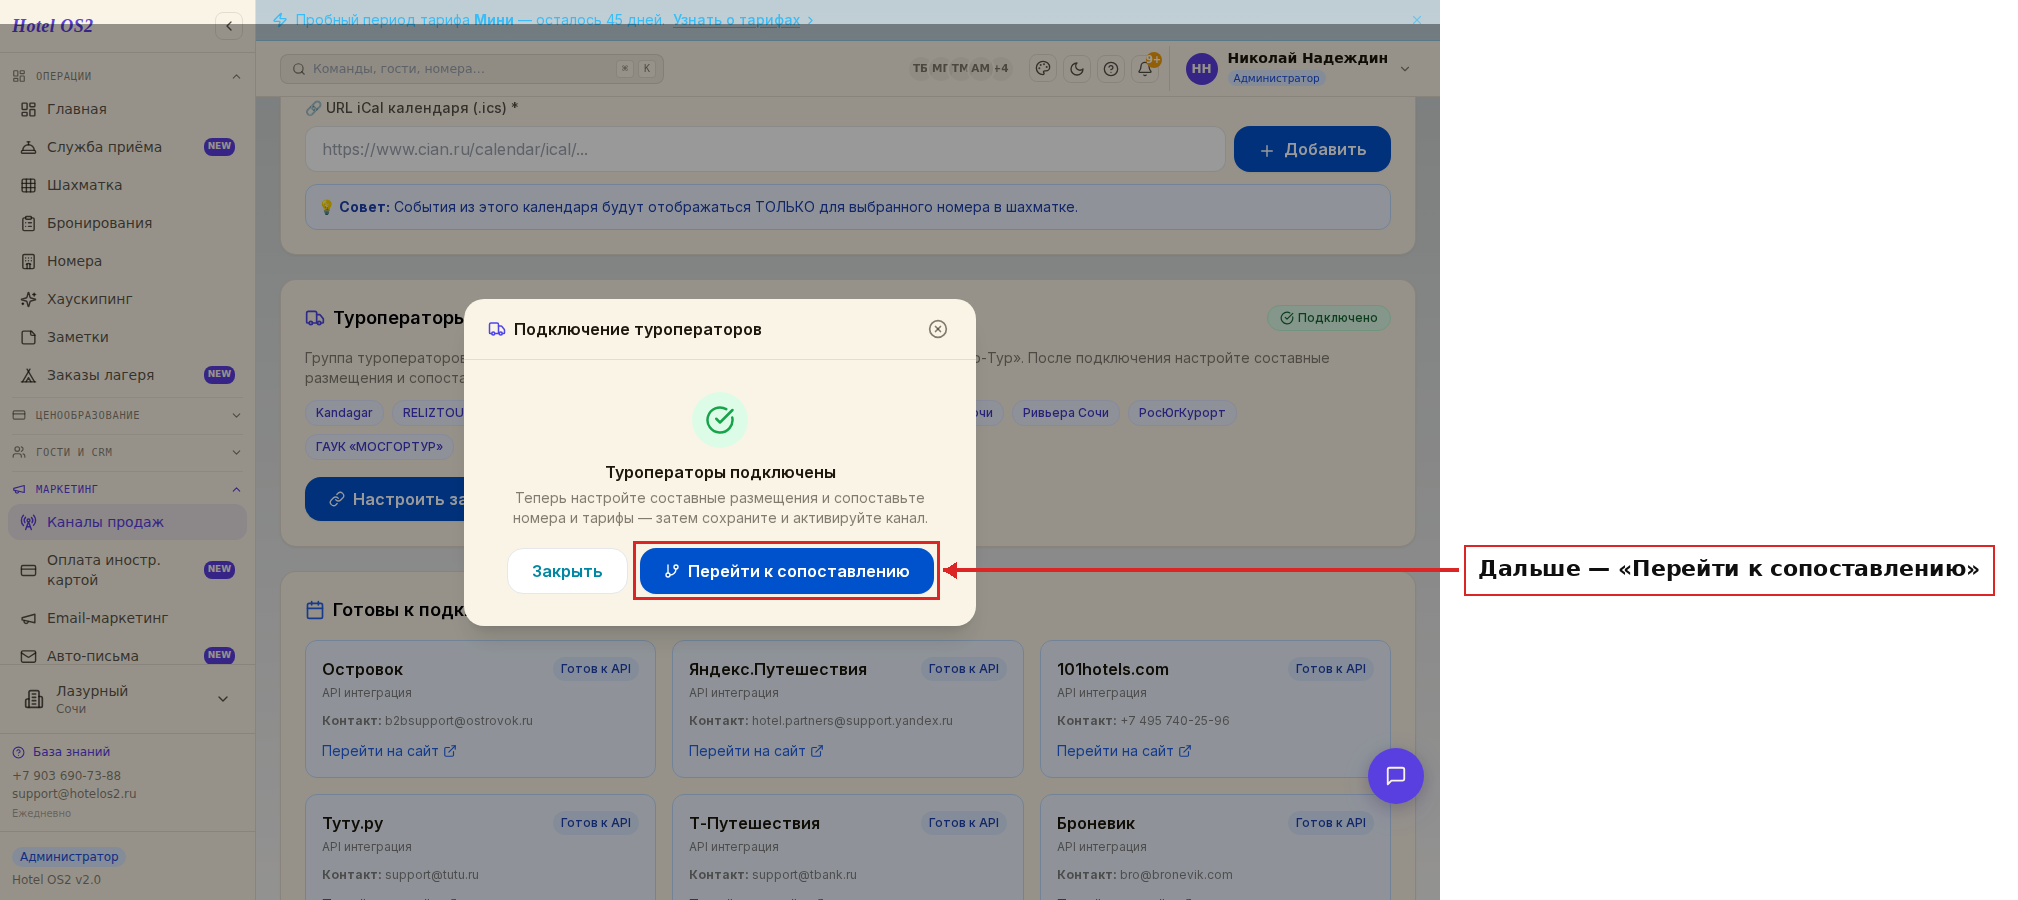Open user menu Николай Надеждин

pyautogui.click(x=1299, y=68)
